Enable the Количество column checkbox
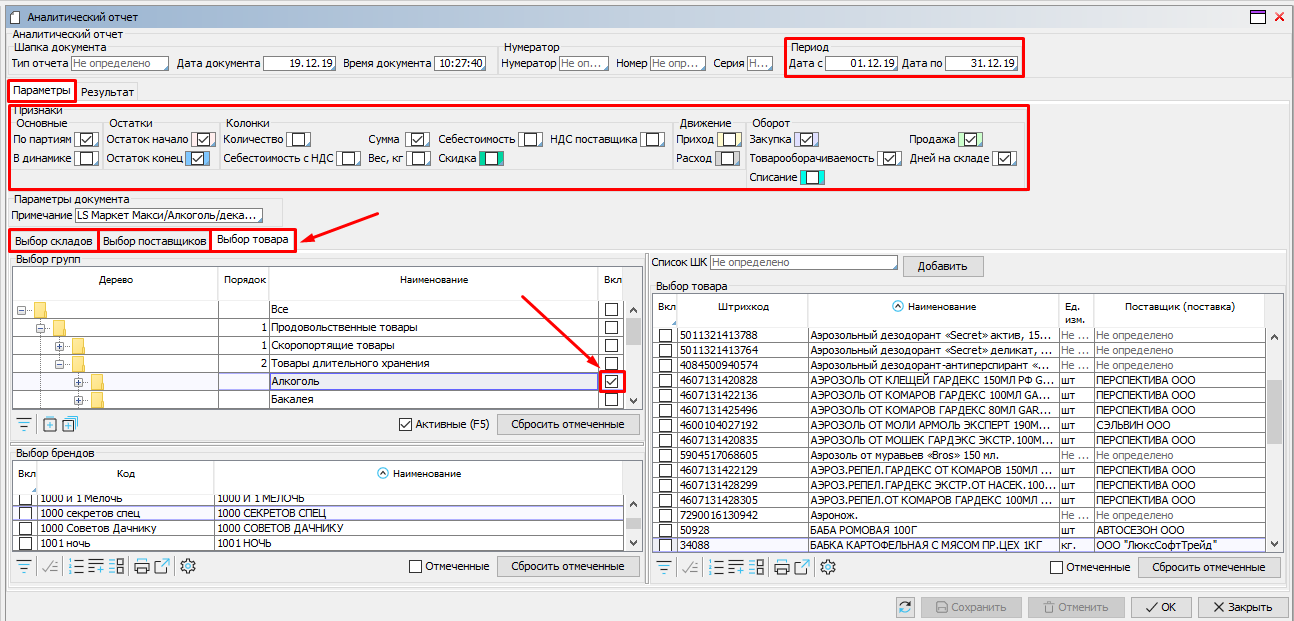Viewport: 1294px width, 621px height. point(299,139)
